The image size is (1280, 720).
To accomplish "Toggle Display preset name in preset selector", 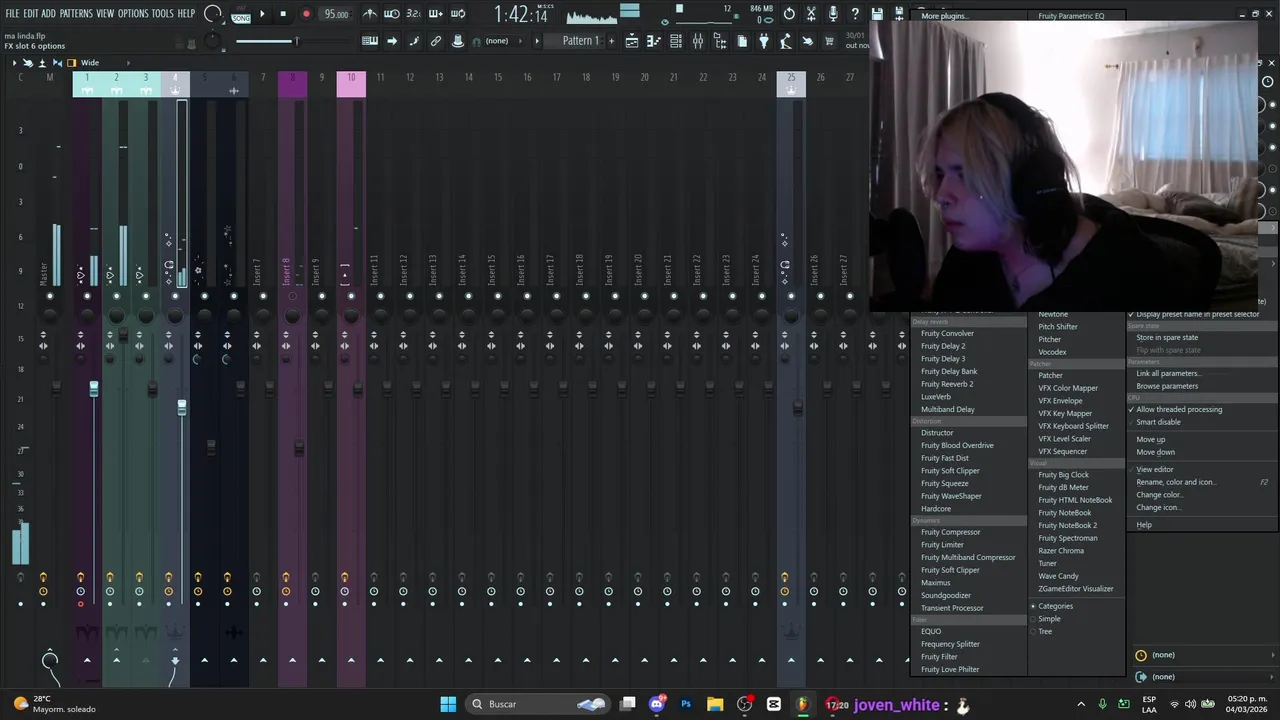I will point(1197,314).
